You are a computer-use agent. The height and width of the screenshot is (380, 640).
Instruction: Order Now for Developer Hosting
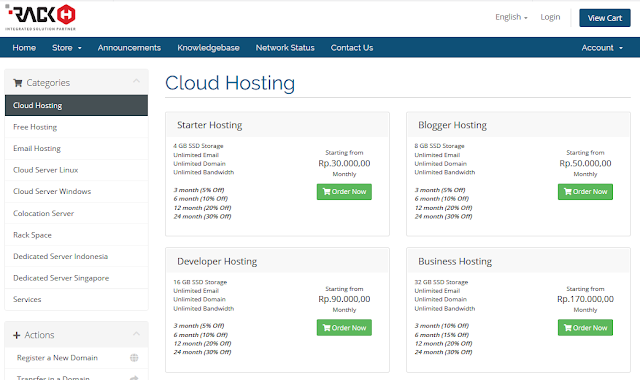344,328
